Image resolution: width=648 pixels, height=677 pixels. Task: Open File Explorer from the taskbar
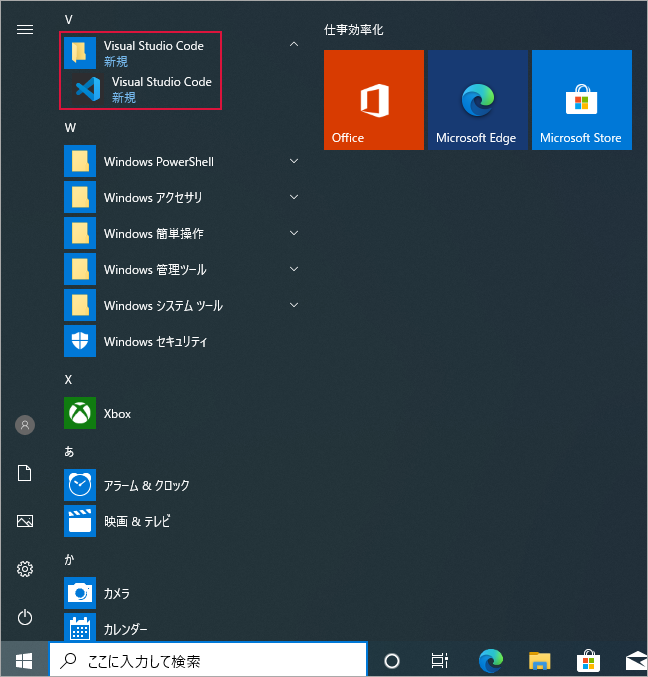click(x=540, y=661)
